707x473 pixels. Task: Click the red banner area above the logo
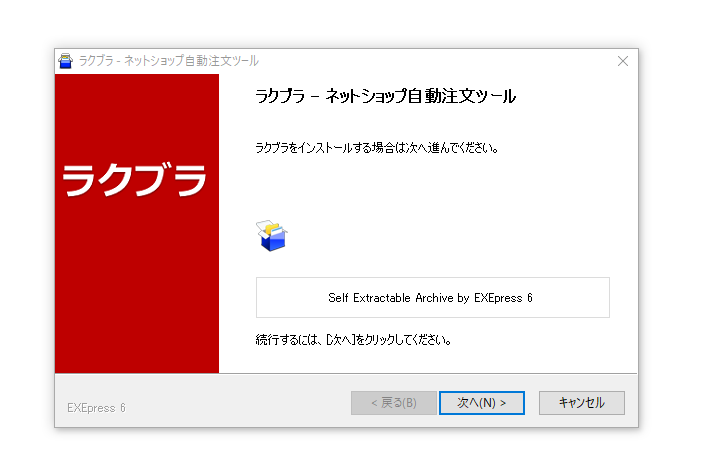tap(136, 110)
